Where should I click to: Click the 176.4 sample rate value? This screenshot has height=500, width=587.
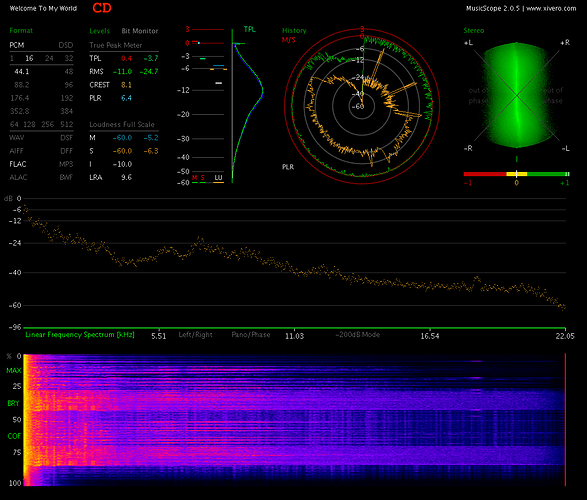coord(19,98)
